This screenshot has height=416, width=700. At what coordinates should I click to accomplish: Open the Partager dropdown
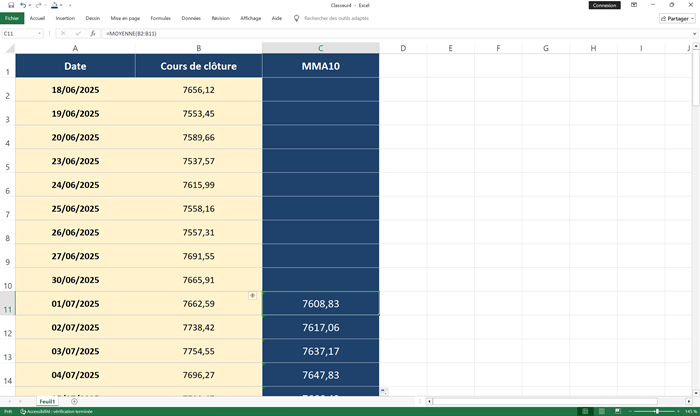pos(676,18)
